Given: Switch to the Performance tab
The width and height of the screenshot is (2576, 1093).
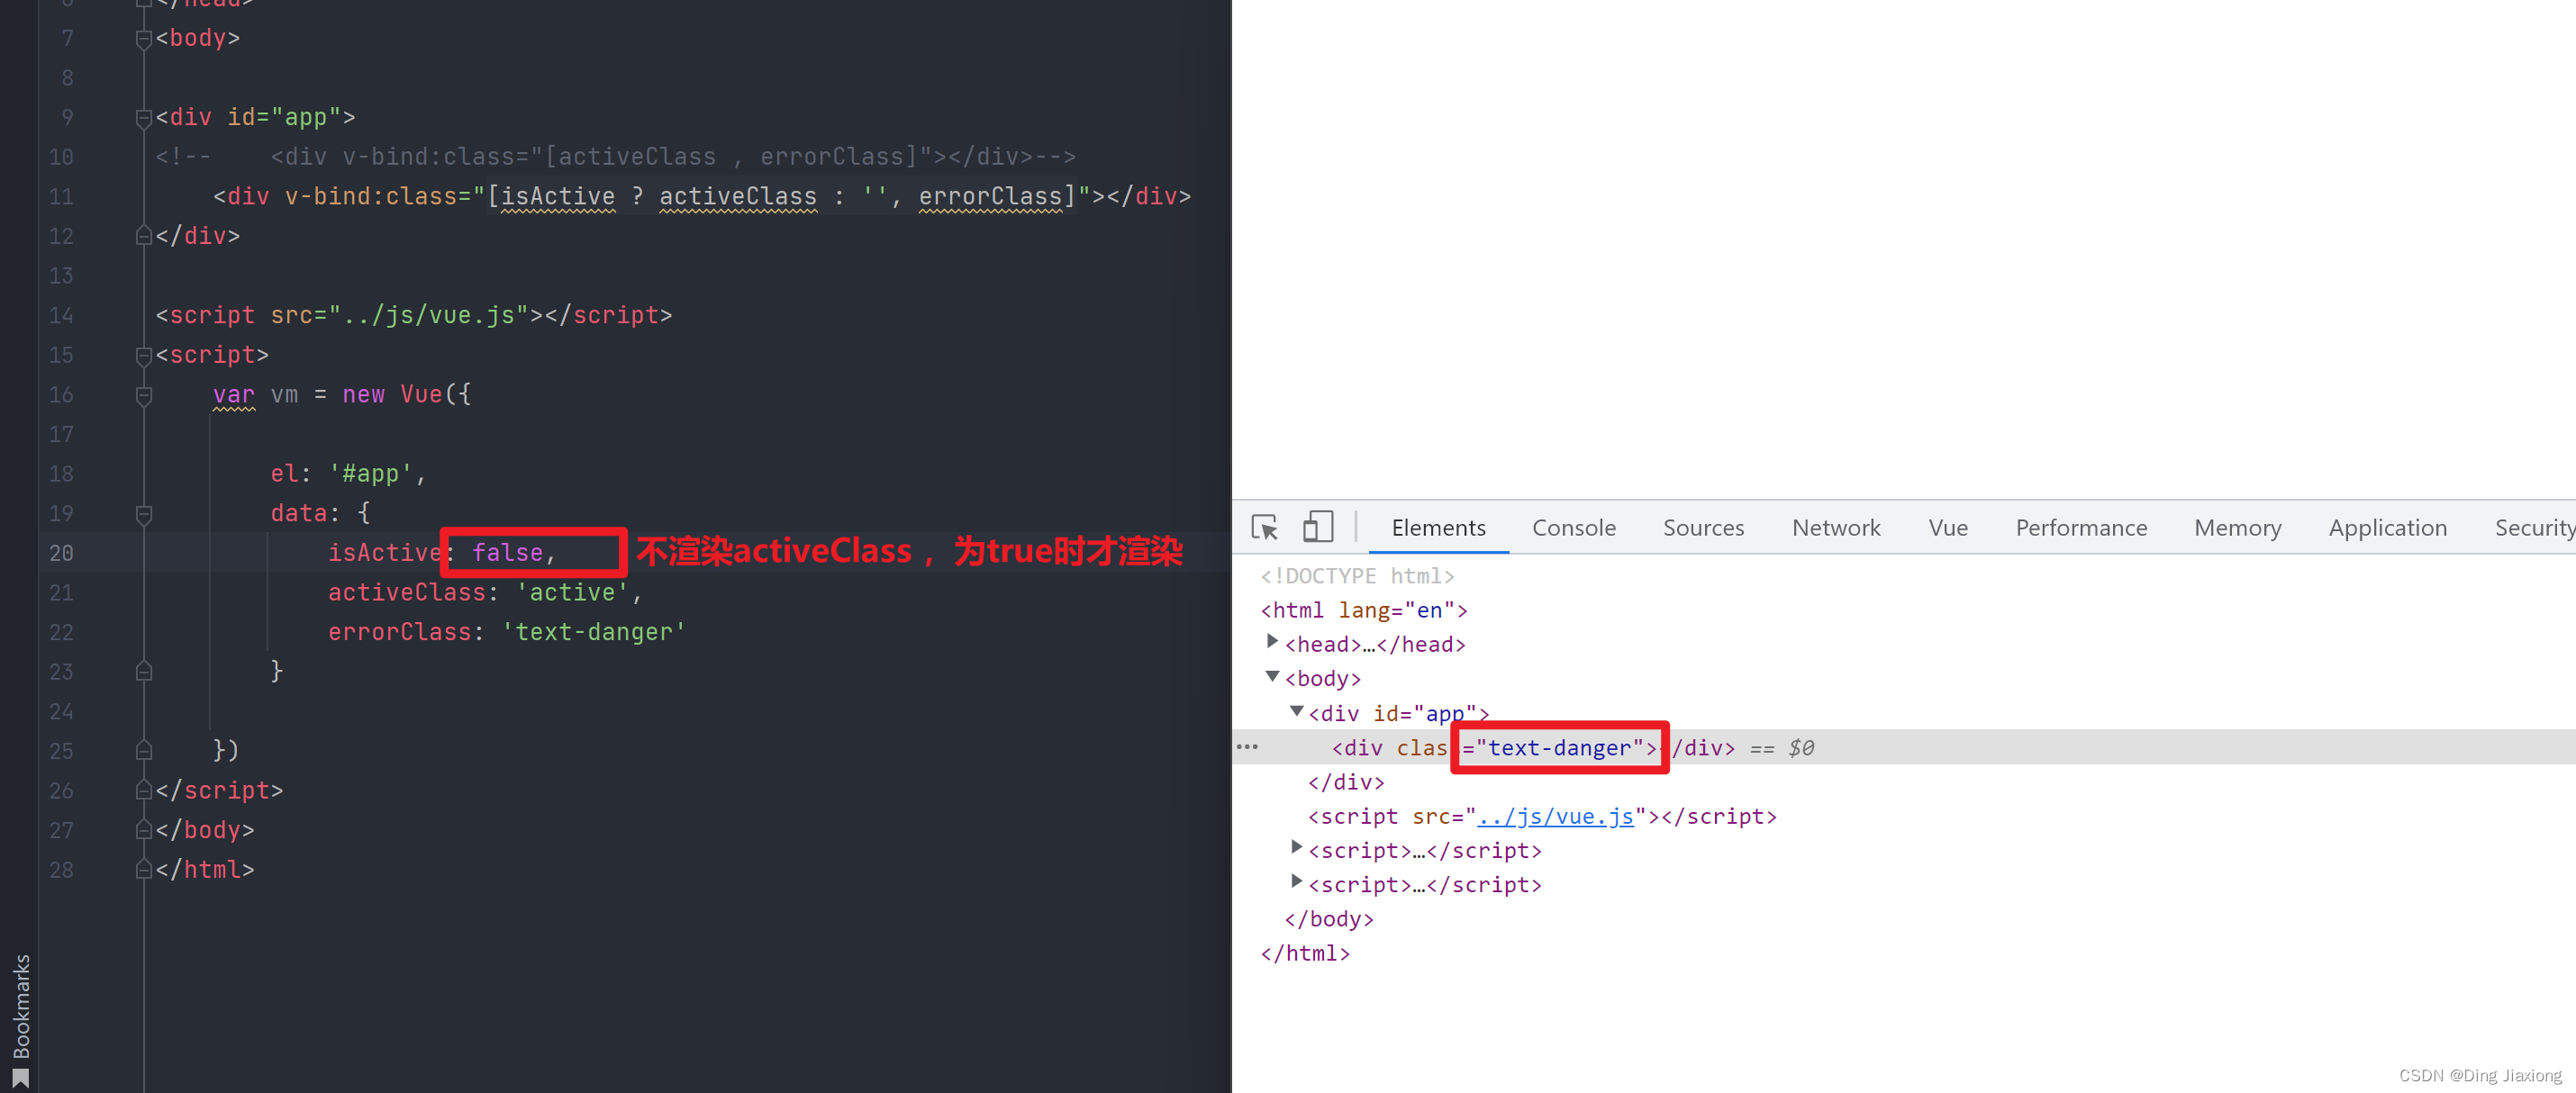Looking at the screenshot, I should pyautogui.click(x=2080, y=528).
